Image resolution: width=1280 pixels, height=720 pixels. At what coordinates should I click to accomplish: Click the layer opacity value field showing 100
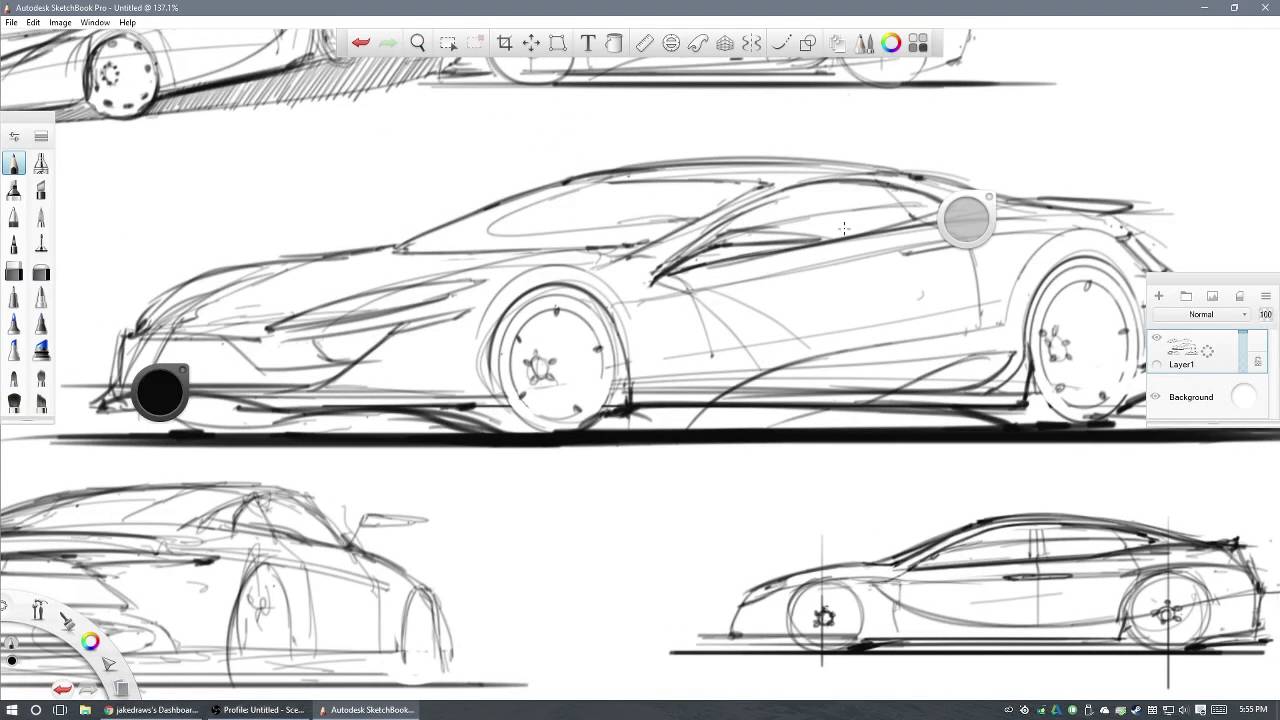click(x=1266, y=314)
